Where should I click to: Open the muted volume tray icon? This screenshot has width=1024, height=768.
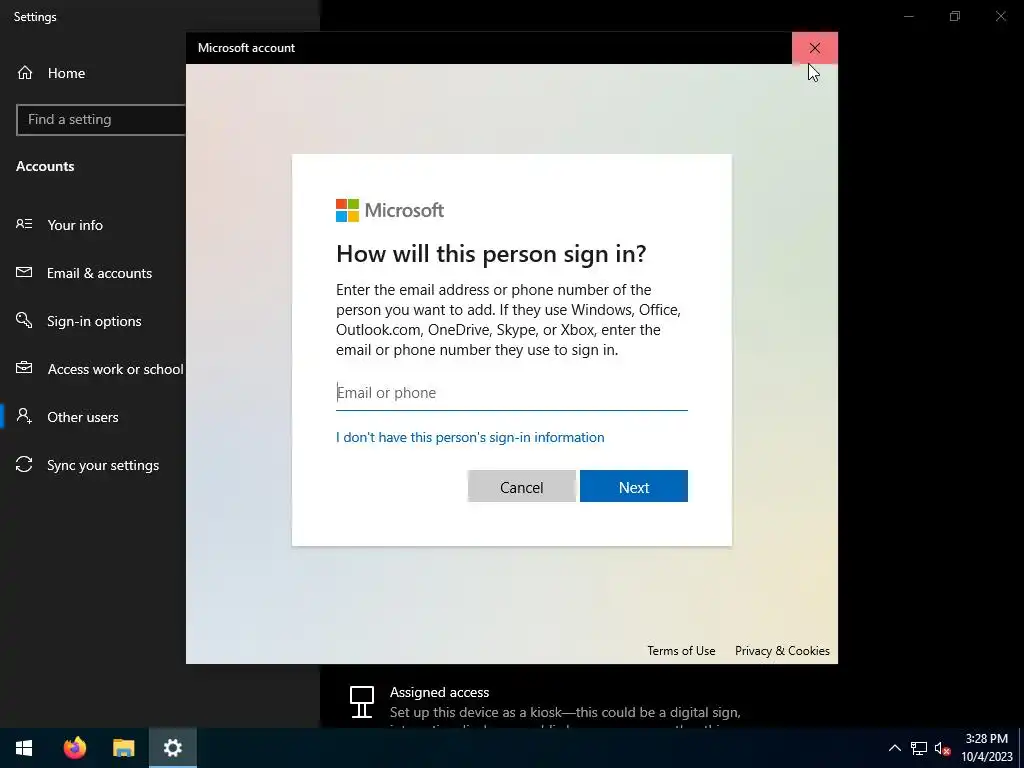tap(942, 748)
